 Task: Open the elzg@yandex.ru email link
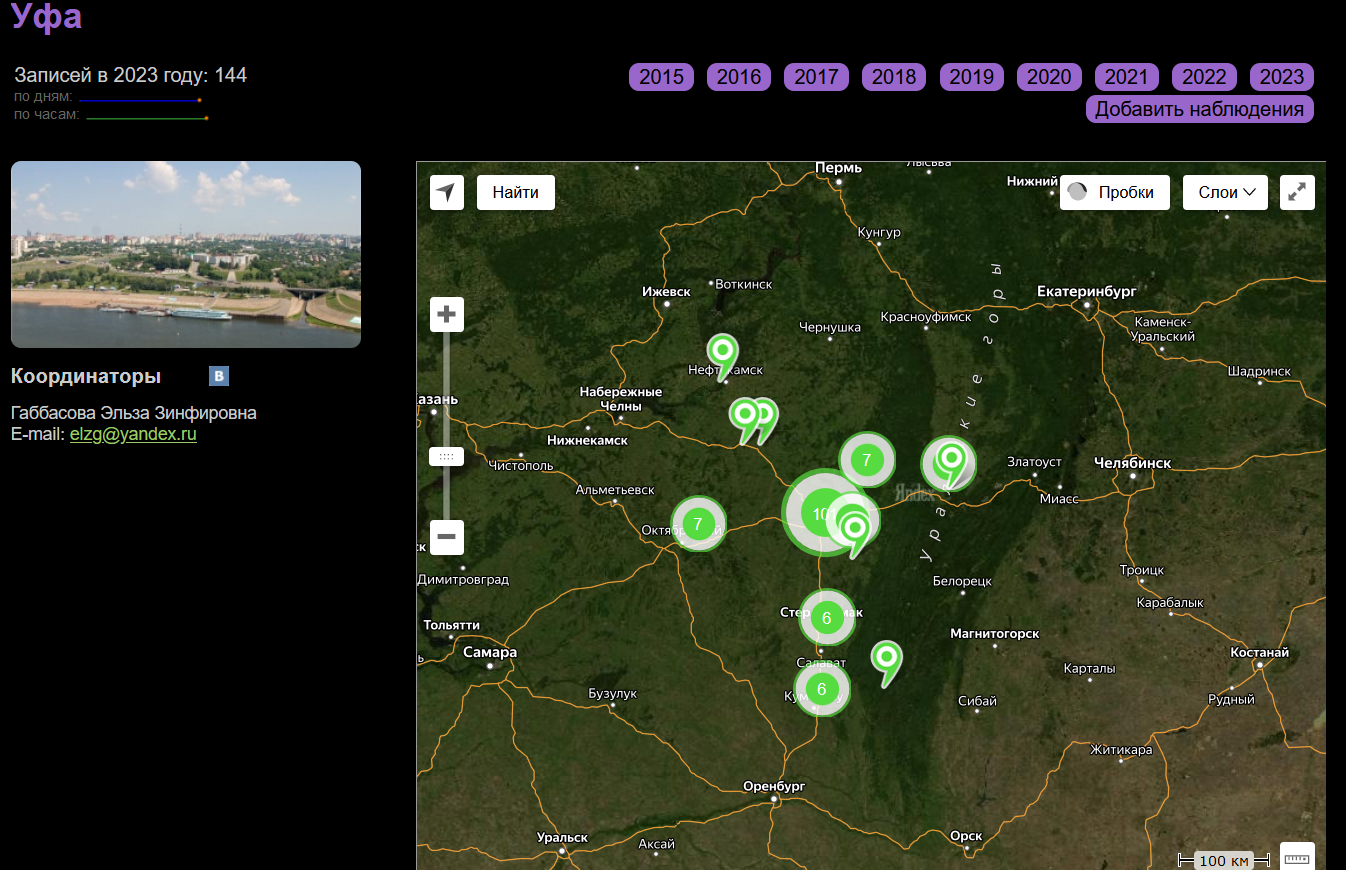coord(133,434)
